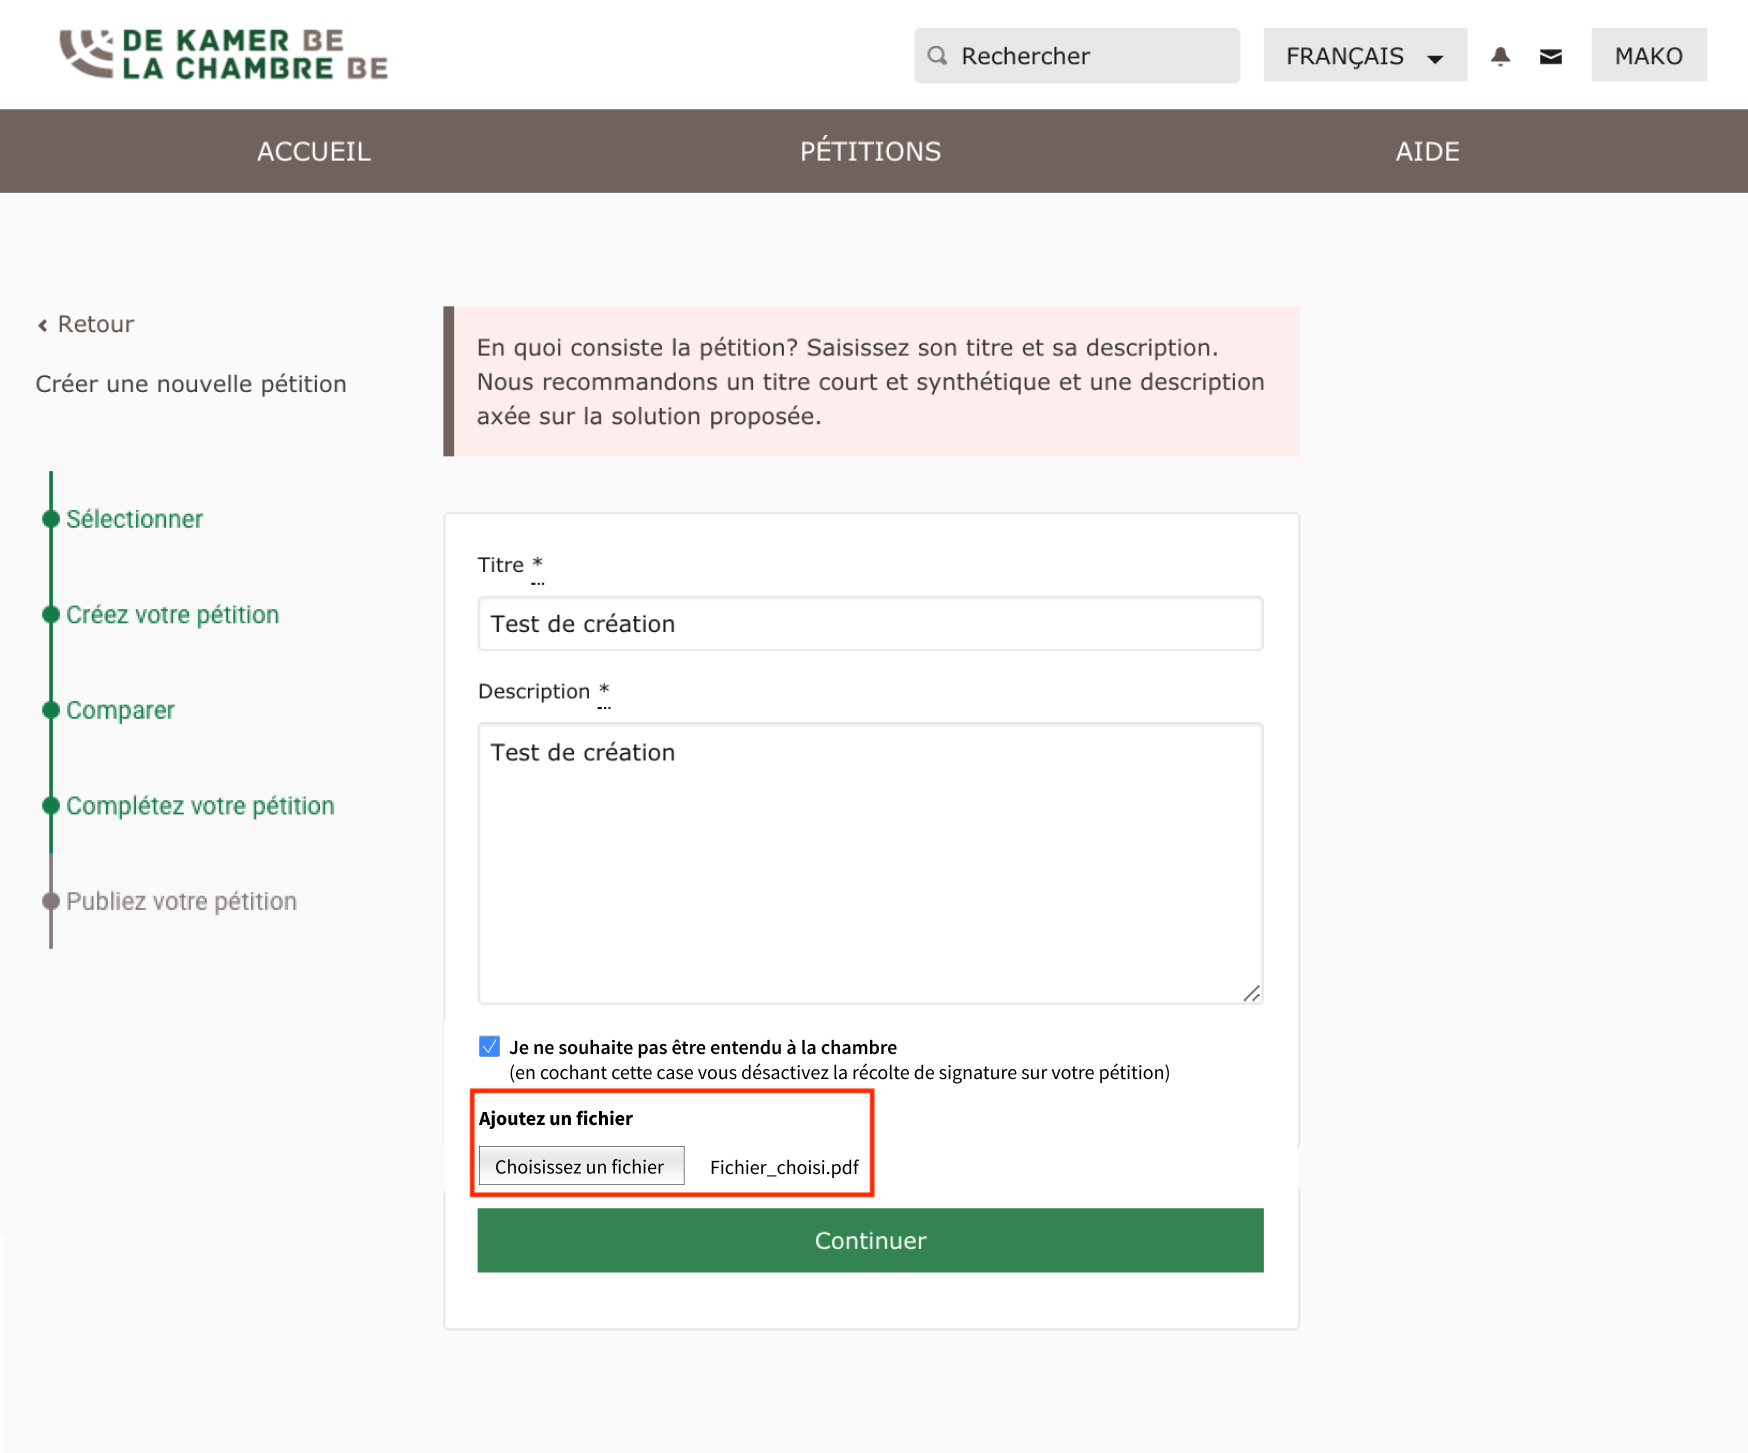Go to ACCUEIL menu item
This screenshot has height=1453, width=1748.
coord(313,151)
